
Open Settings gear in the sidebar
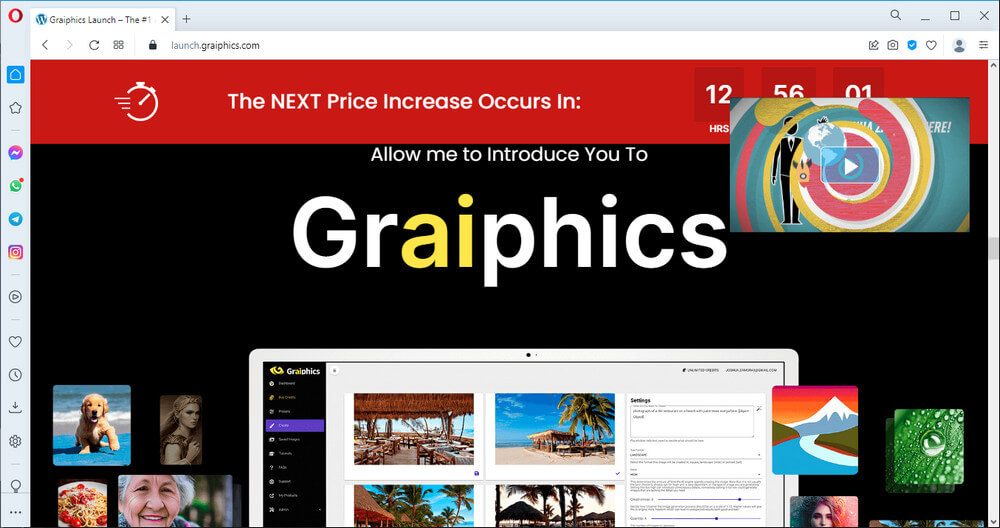tap(15, 441)
